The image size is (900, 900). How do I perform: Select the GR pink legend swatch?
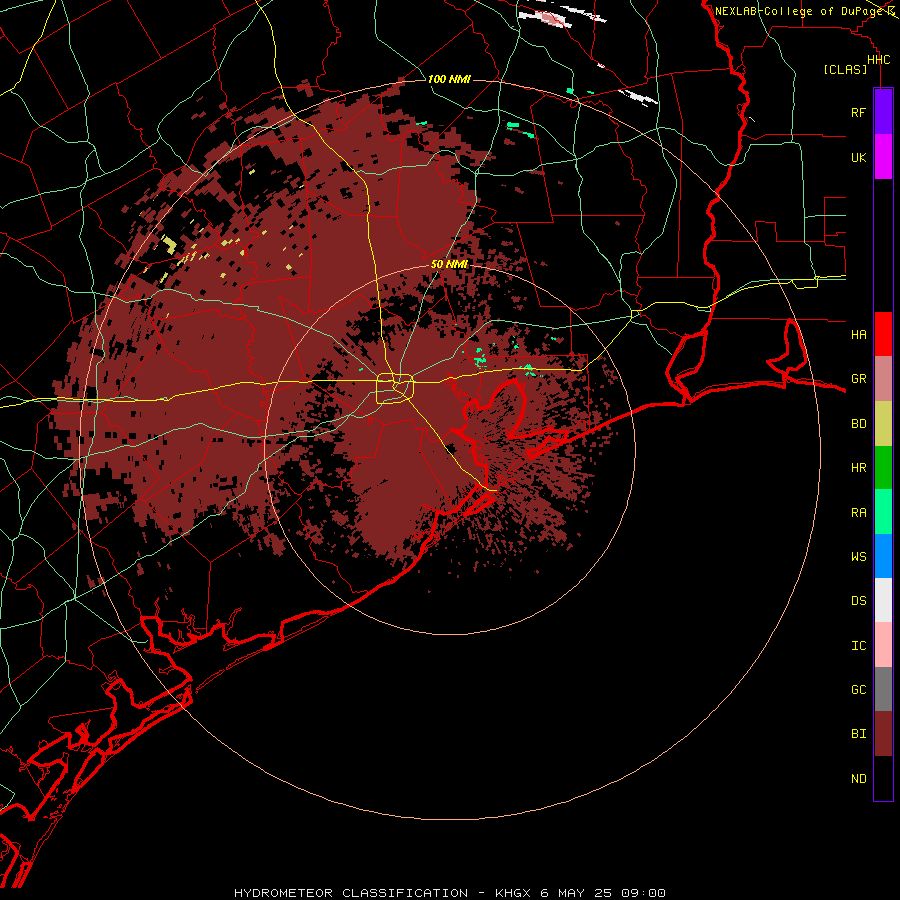tap(883, 379)
